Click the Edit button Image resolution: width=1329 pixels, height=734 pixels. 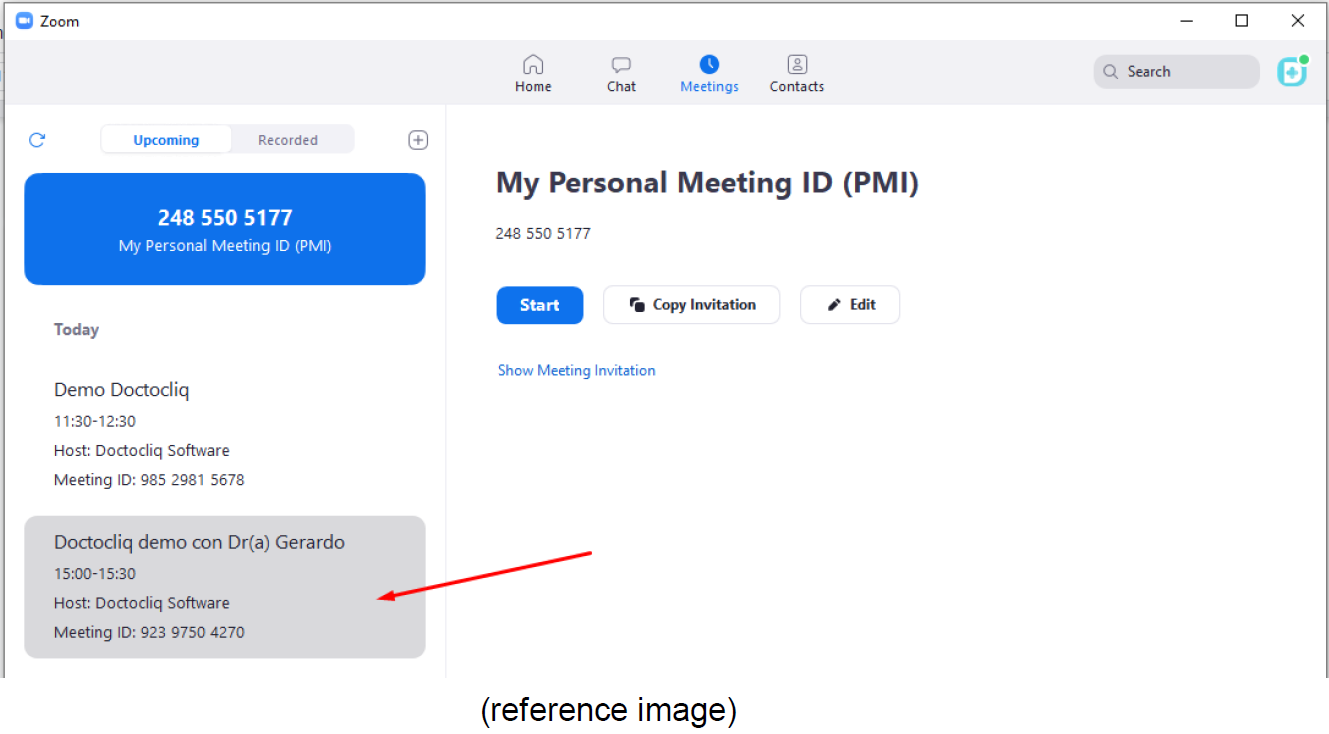[850, 305]
